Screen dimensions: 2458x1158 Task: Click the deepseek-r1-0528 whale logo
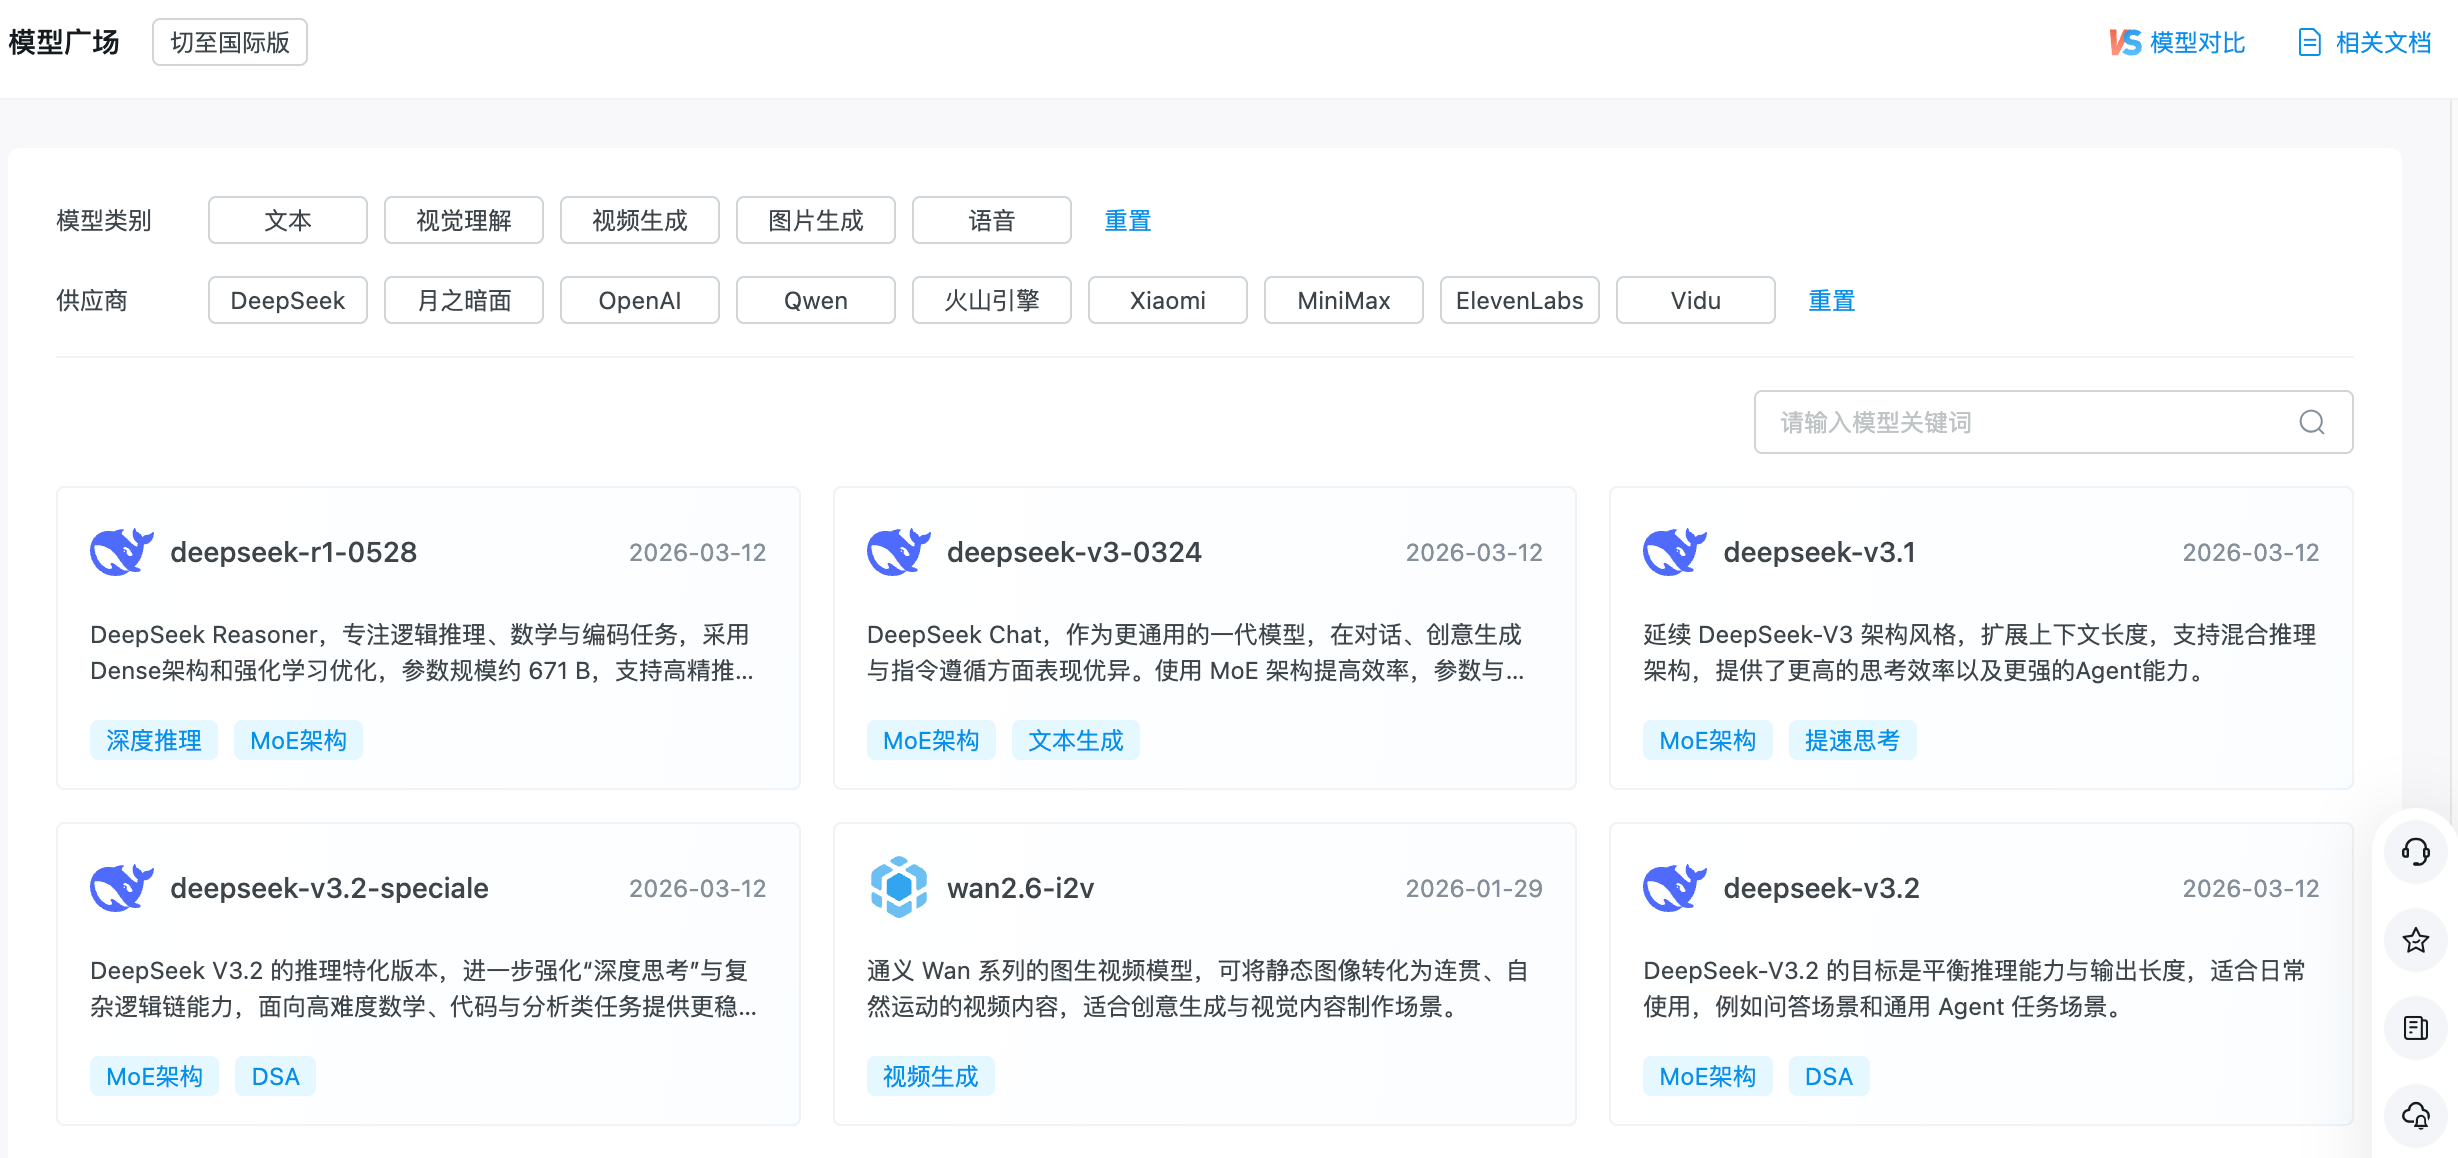tap(122, 552)
